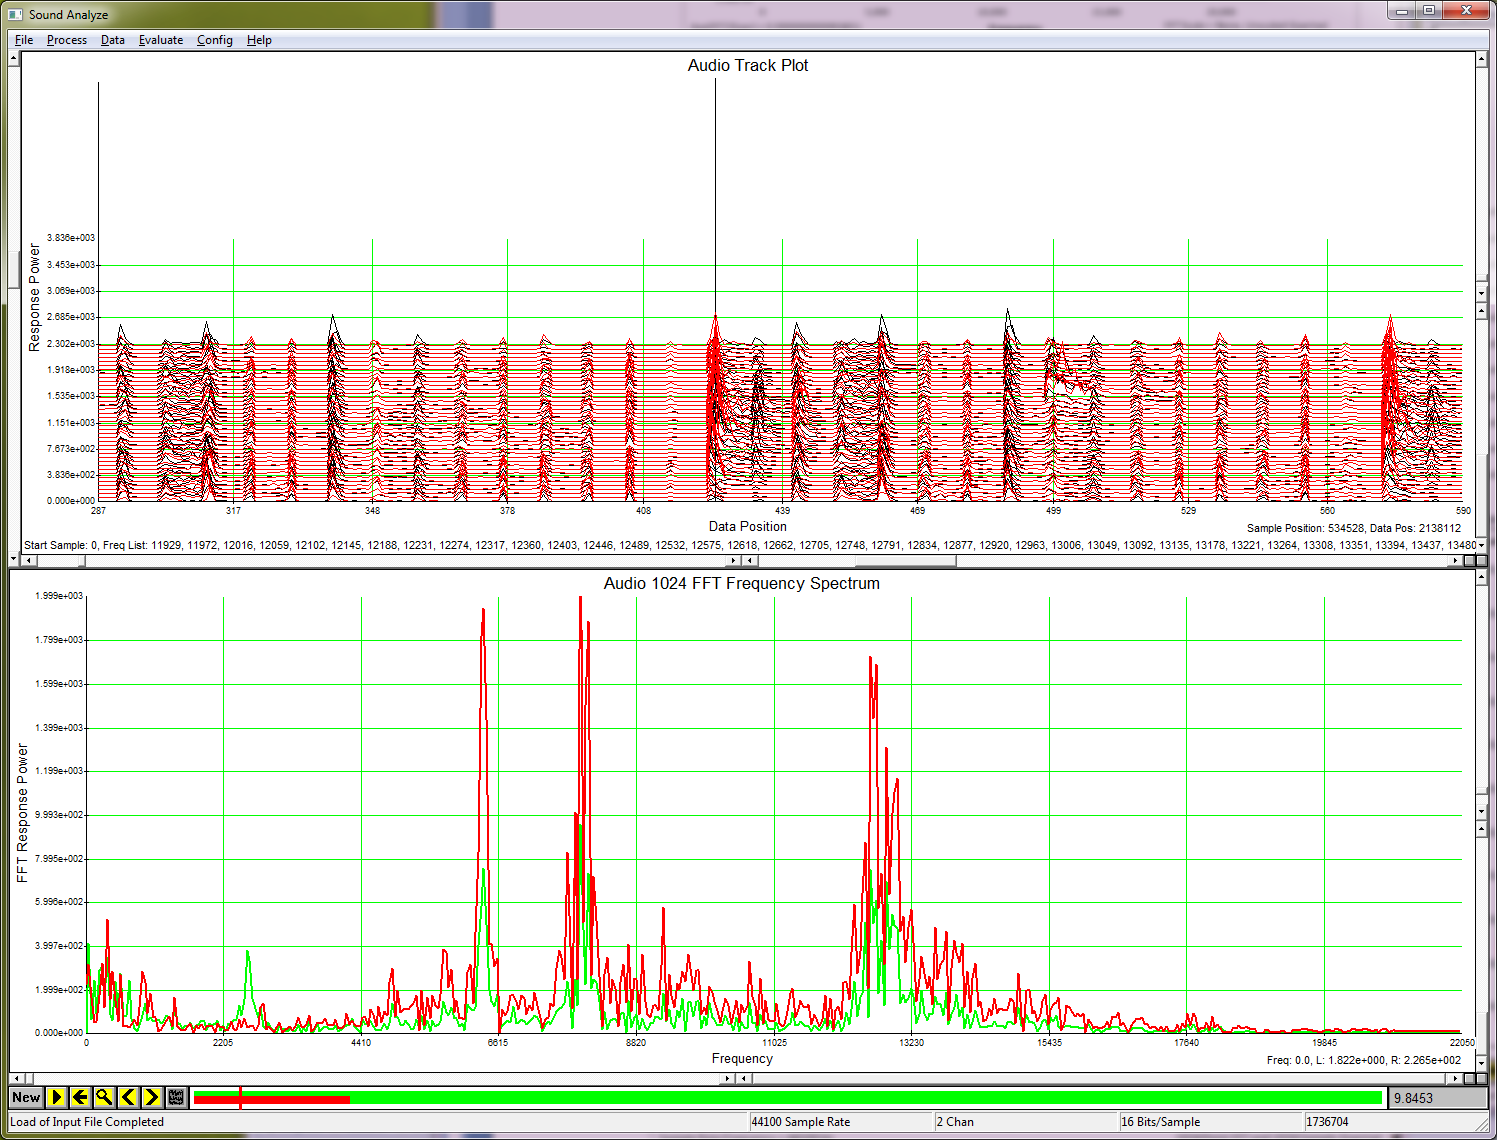Open the Help menu
Image resolution: width=1497 pixels, height=1140 pixels.
259,40
